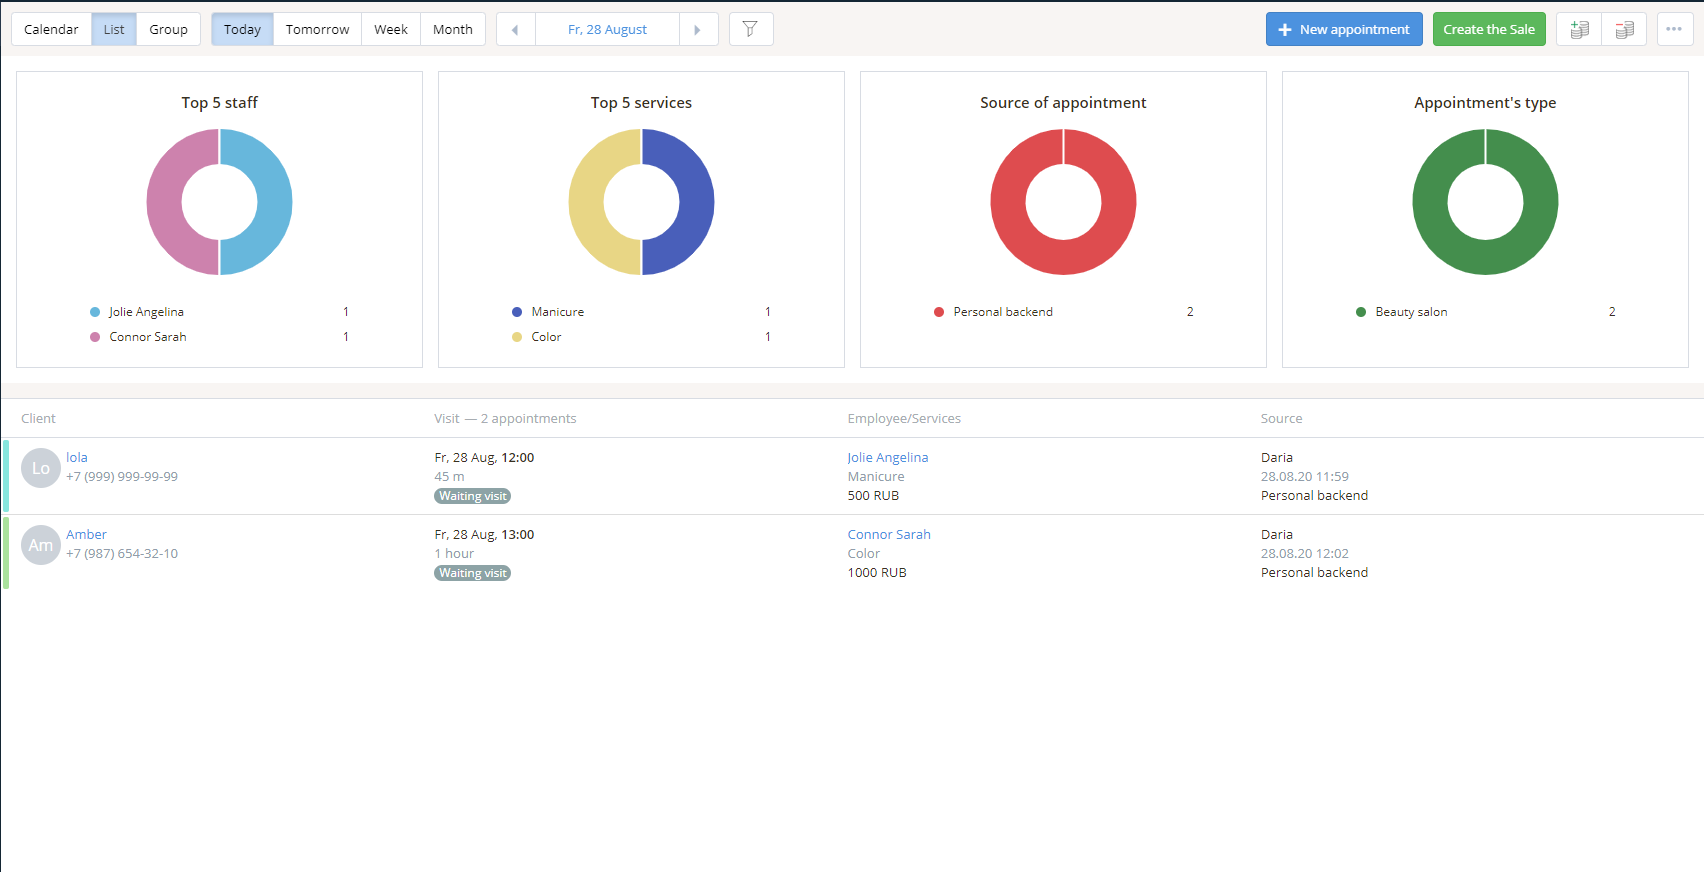Select the Today period
The image size is (1704, 872).
[x=242, y=29]
